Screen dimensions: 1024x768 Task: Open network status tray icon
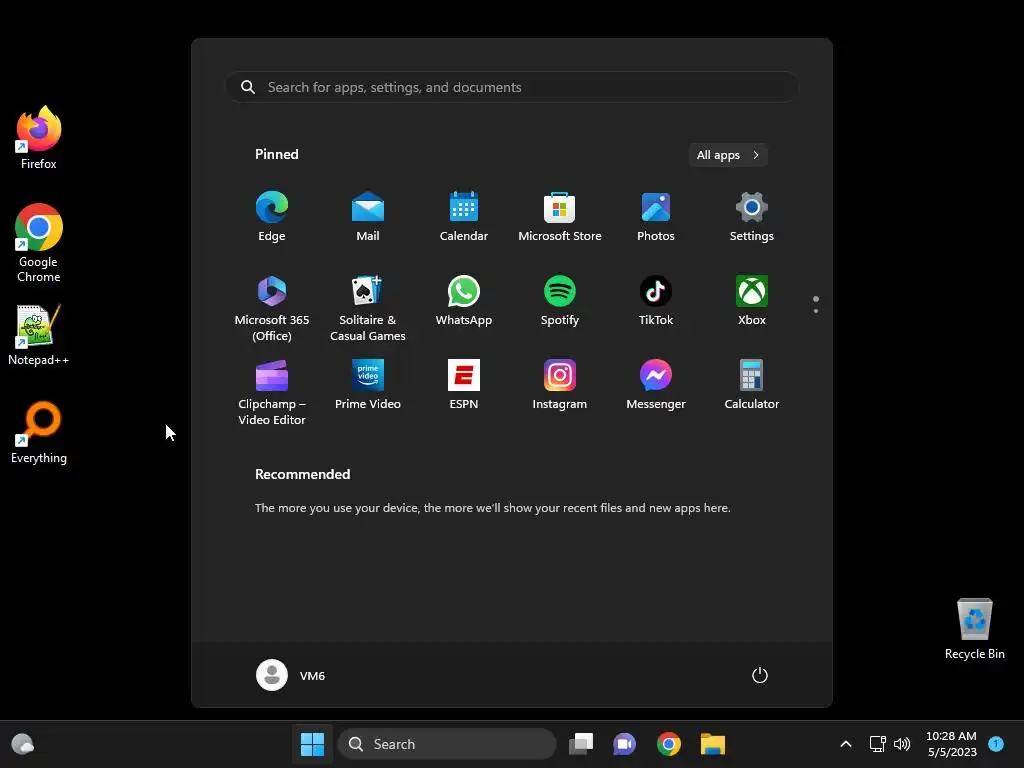[x=878, y=744]
